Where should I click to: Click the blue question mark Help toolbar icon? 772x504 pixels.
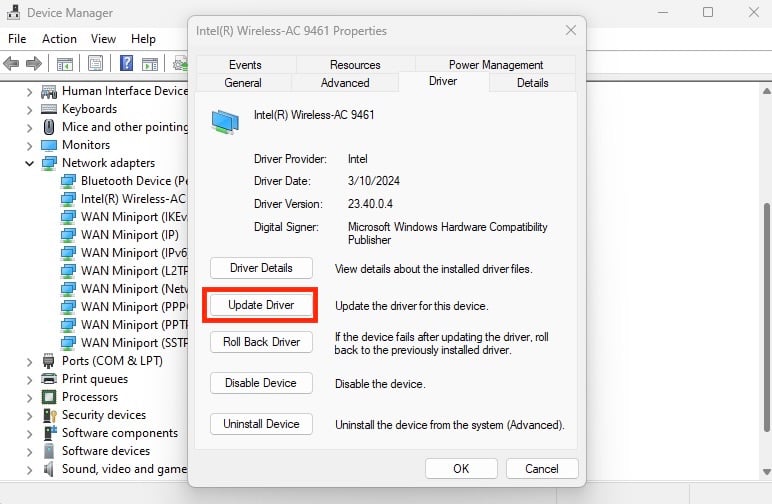pyautogui.click(x=127, y=63)
